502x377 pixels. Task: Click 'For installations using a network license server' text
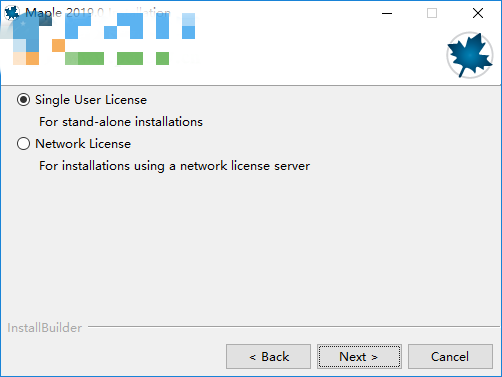click(174, 166)
